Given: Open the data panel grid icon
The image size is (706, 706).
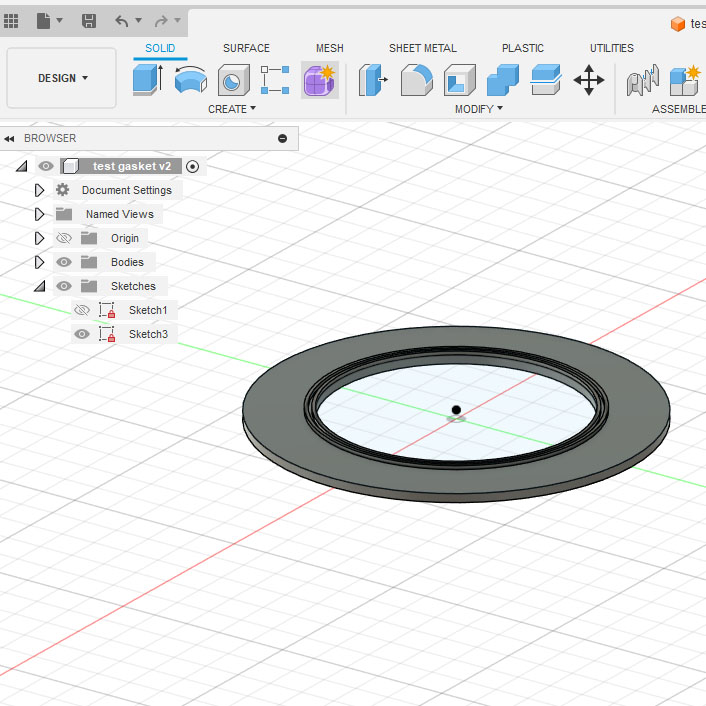Looking at the screenshot, I should click(x=11, y=21).
